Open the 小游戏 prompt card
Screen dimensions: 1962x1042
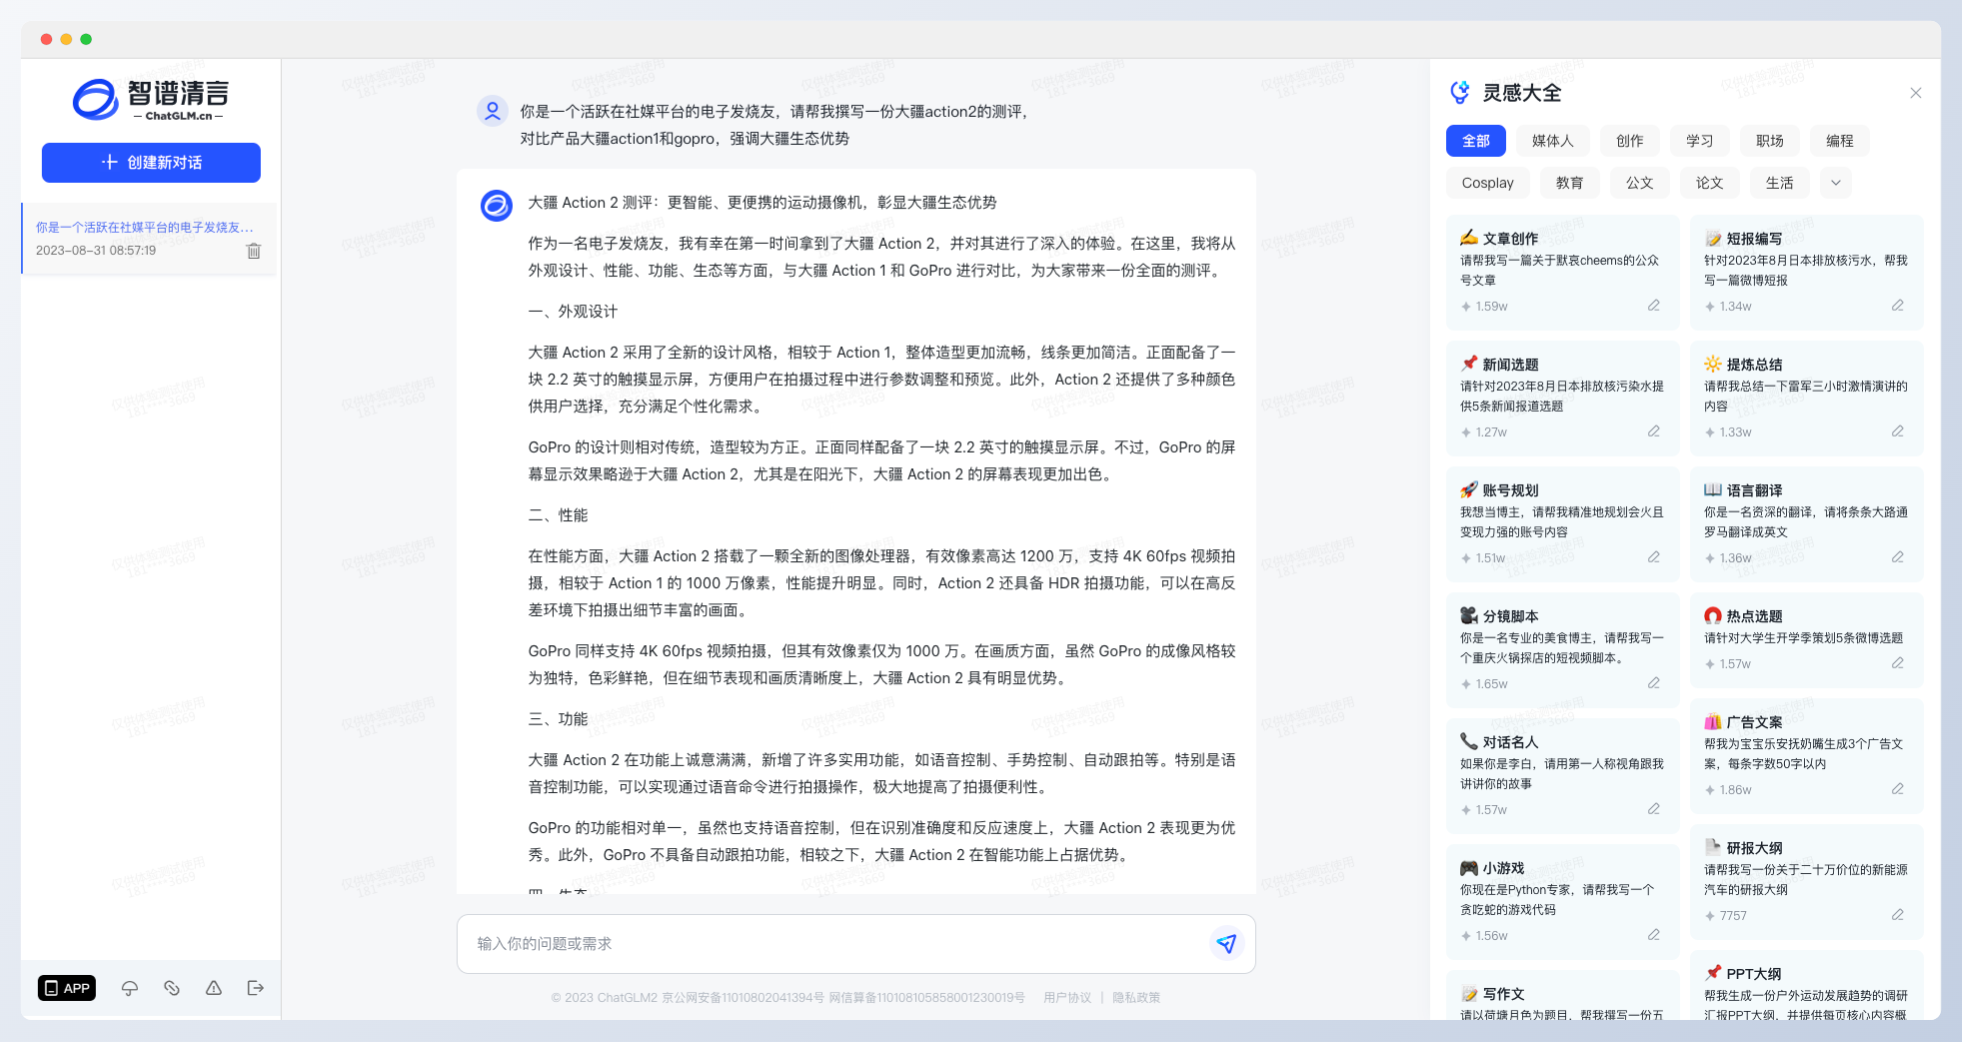pos(1563,902)
